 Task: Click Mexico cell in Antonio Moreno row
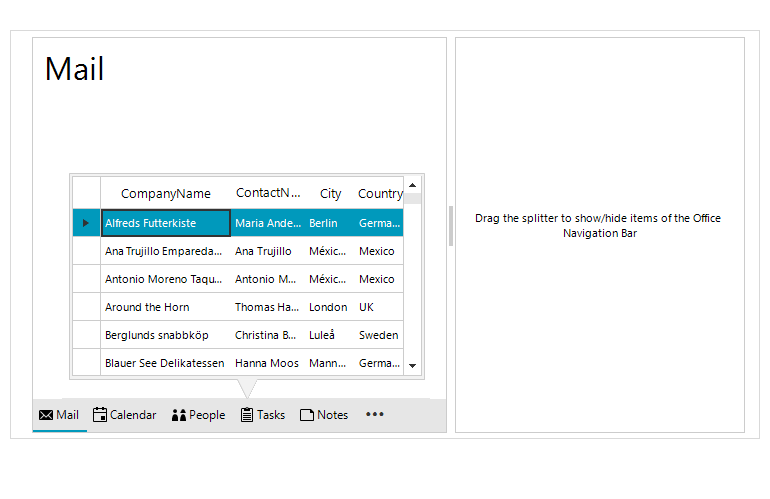coord(379,279)
